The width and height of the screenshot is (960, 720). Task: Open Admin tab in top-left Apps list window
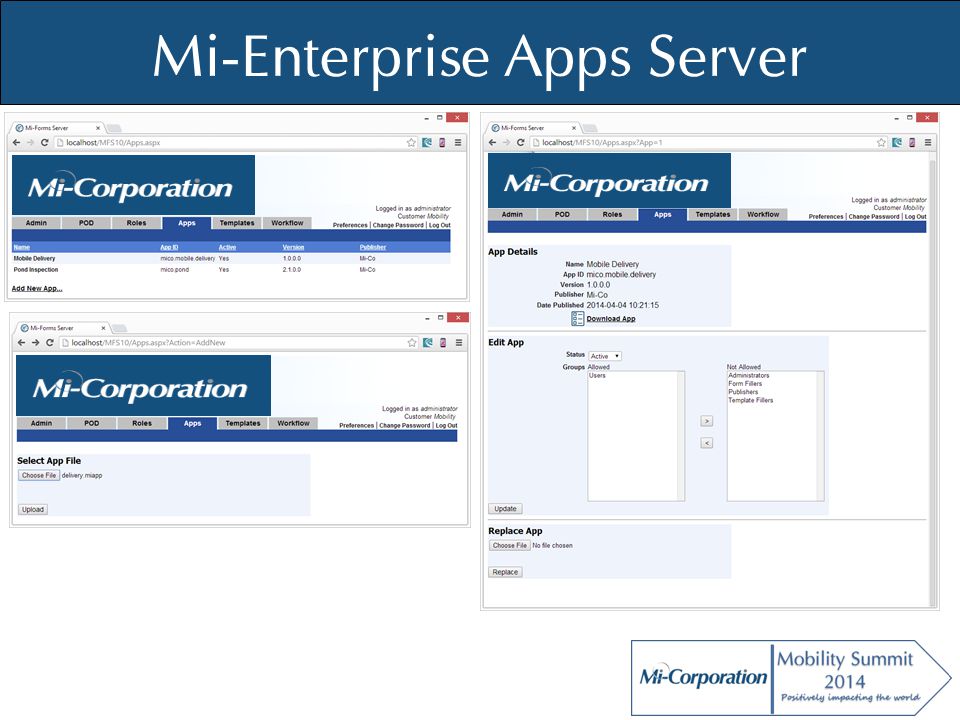pyautogui.click(x=36, y=223)
